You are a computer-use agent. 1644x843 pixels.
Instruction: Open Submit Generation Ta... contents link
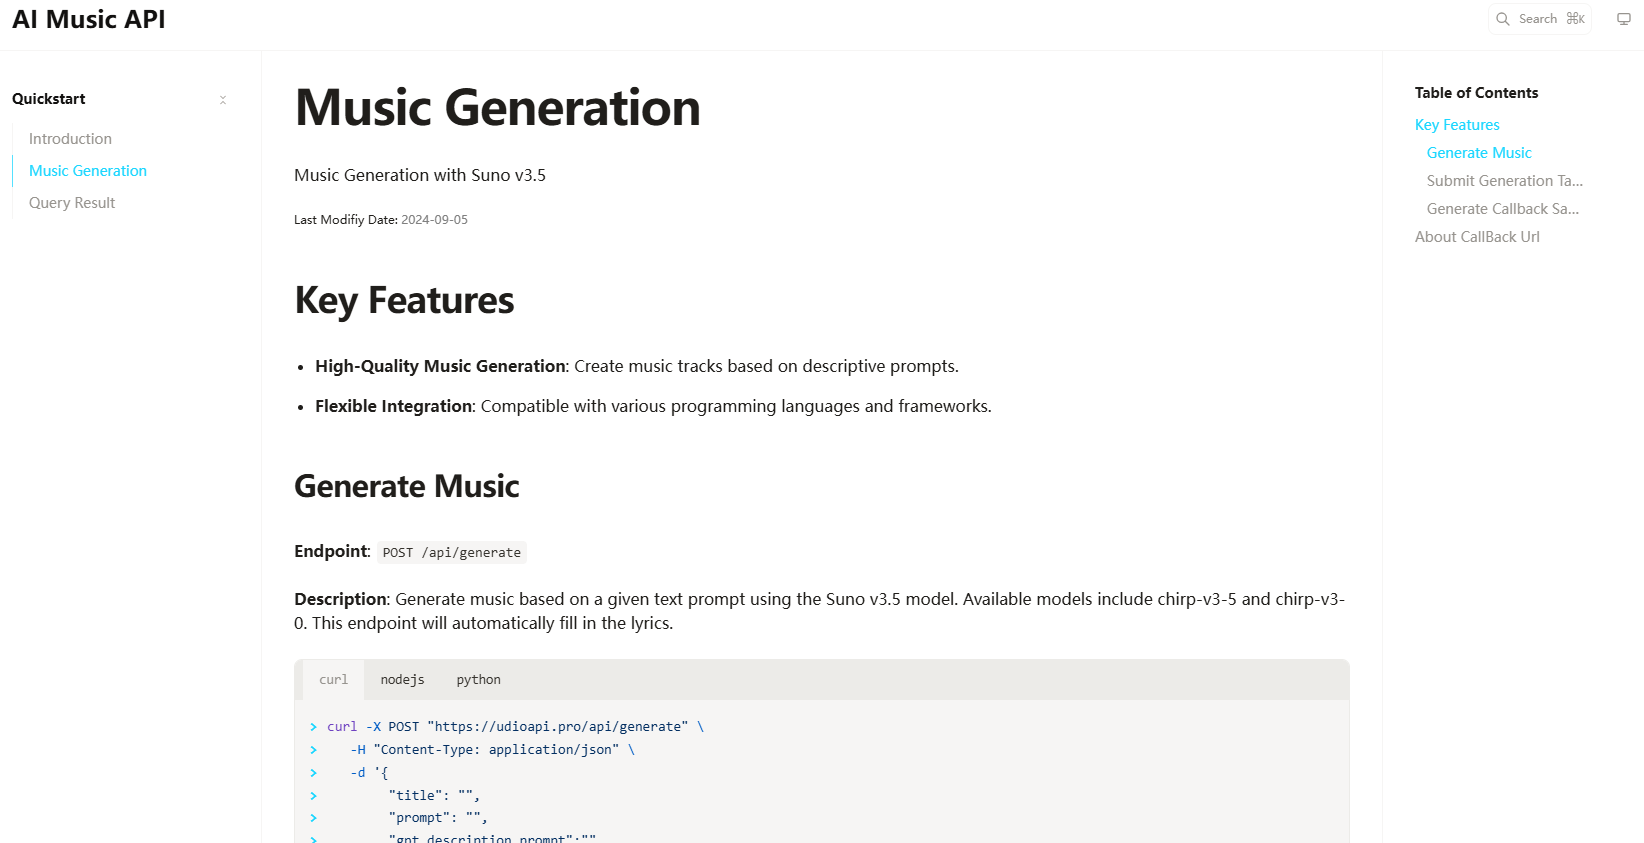(1504, 181)
